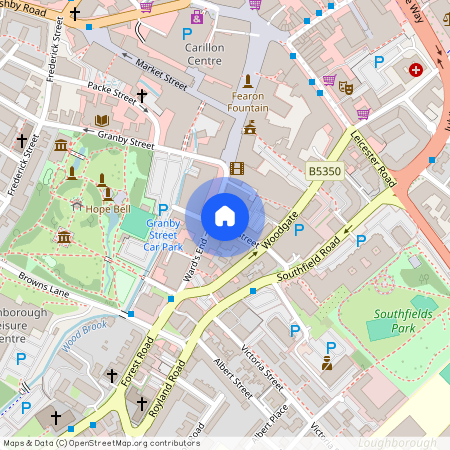Click the town hall icon below Fearon Fountain
Screen dimensions: 450x450
click(x=250, y=127)
